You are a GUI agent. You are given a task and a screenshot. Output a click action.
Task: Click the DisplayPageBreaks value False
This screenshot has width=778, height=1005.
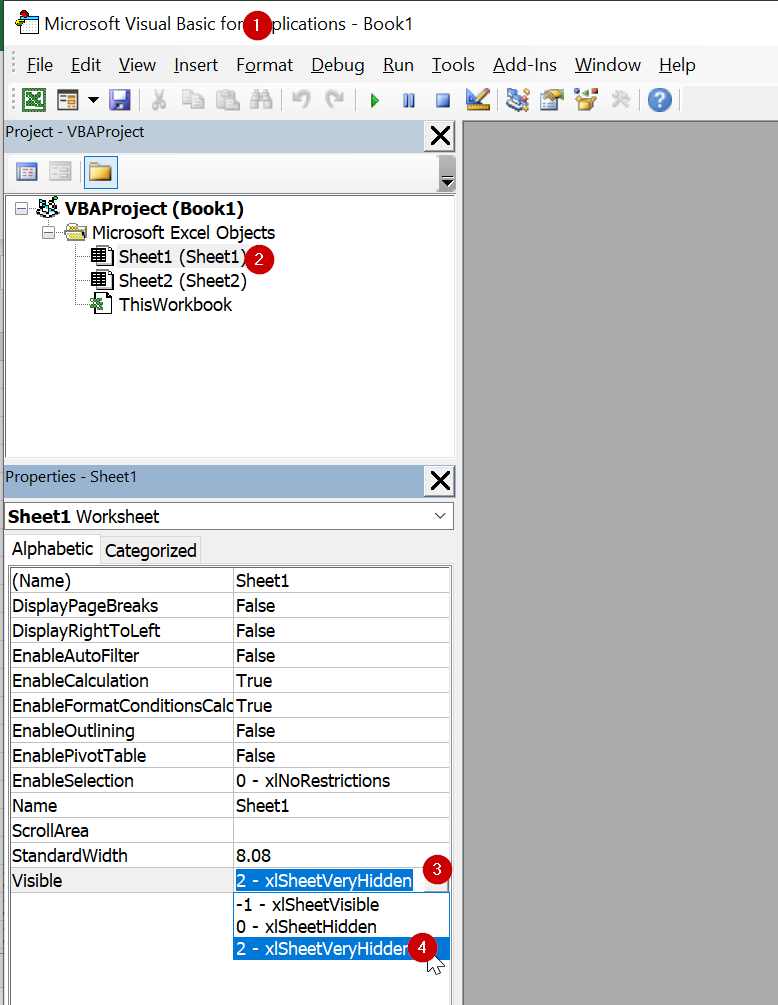341,606
